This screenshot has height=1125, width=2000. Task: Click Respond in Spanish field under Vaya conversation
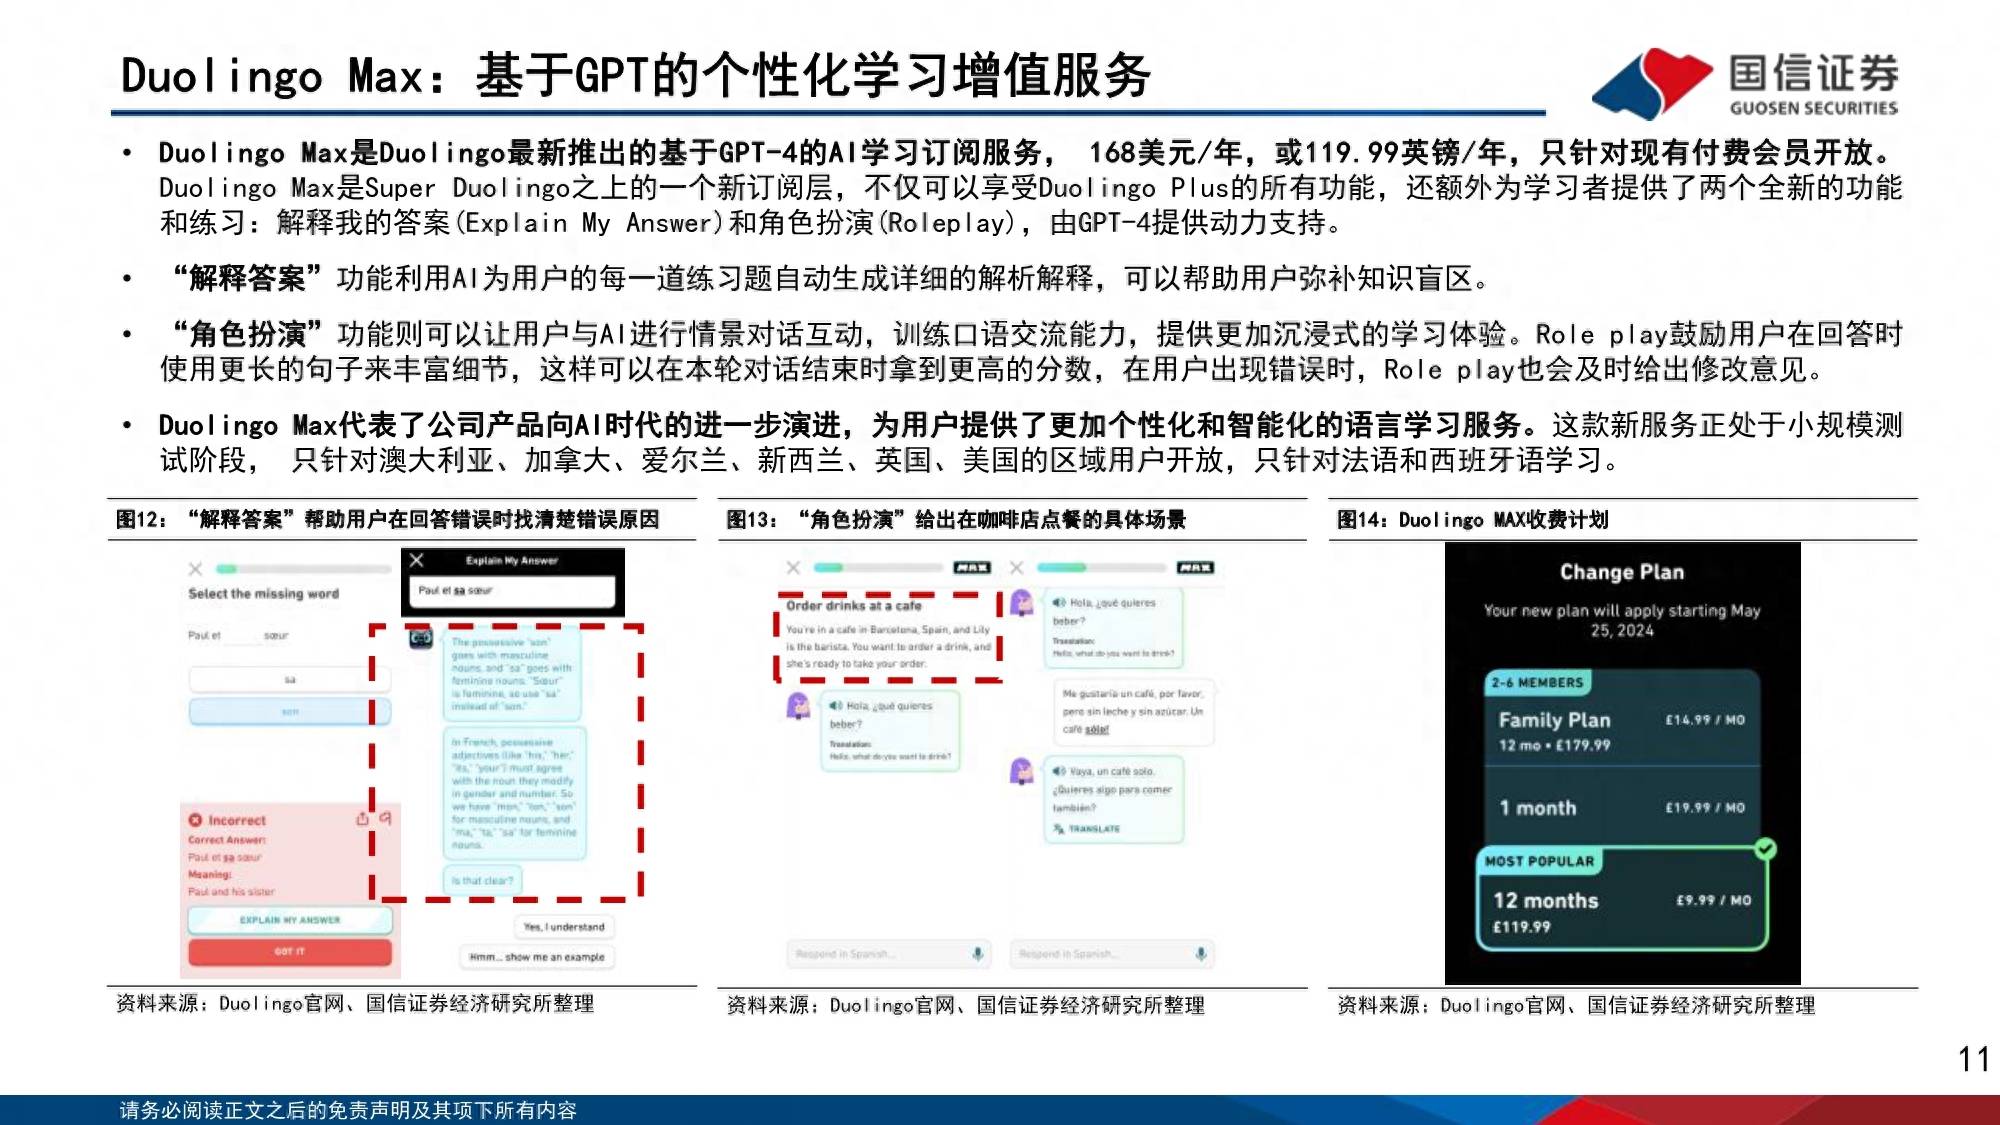(1111, 954)
